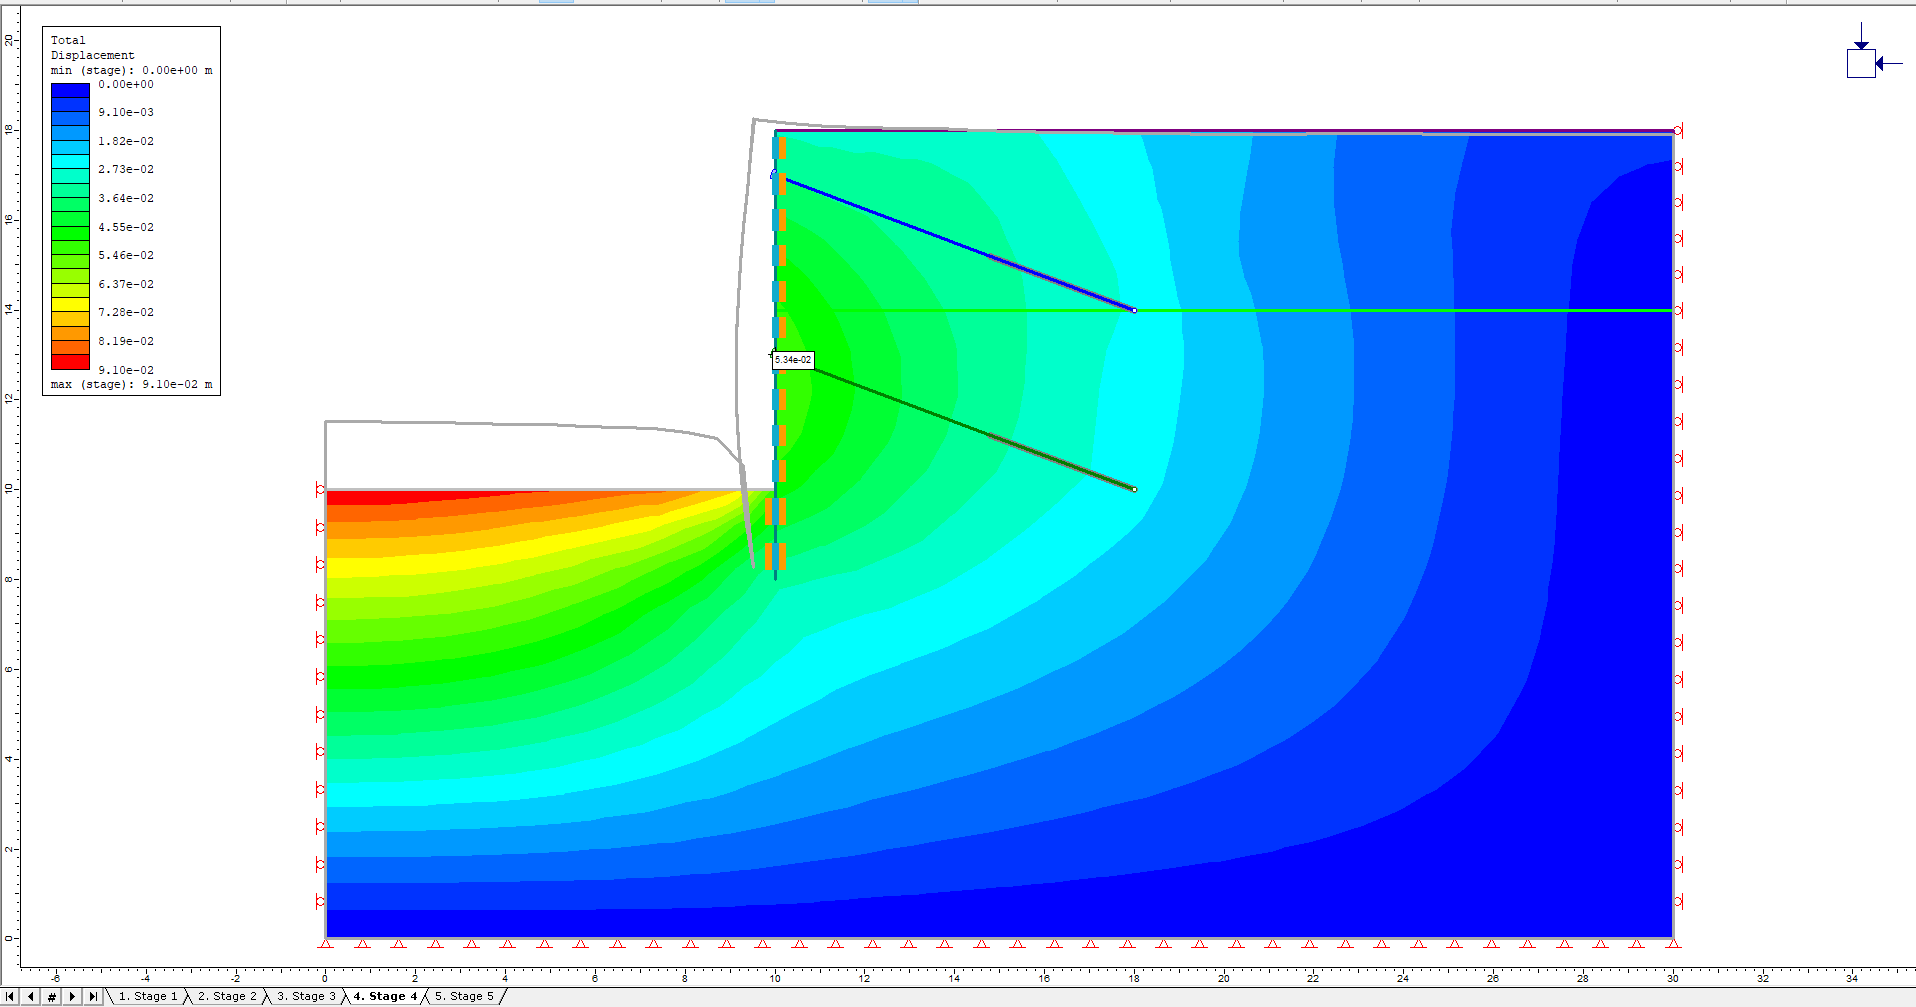This screenshot has height=1007, width=1916.
Task: Go to Stage 3 tab
Action: 306,996
